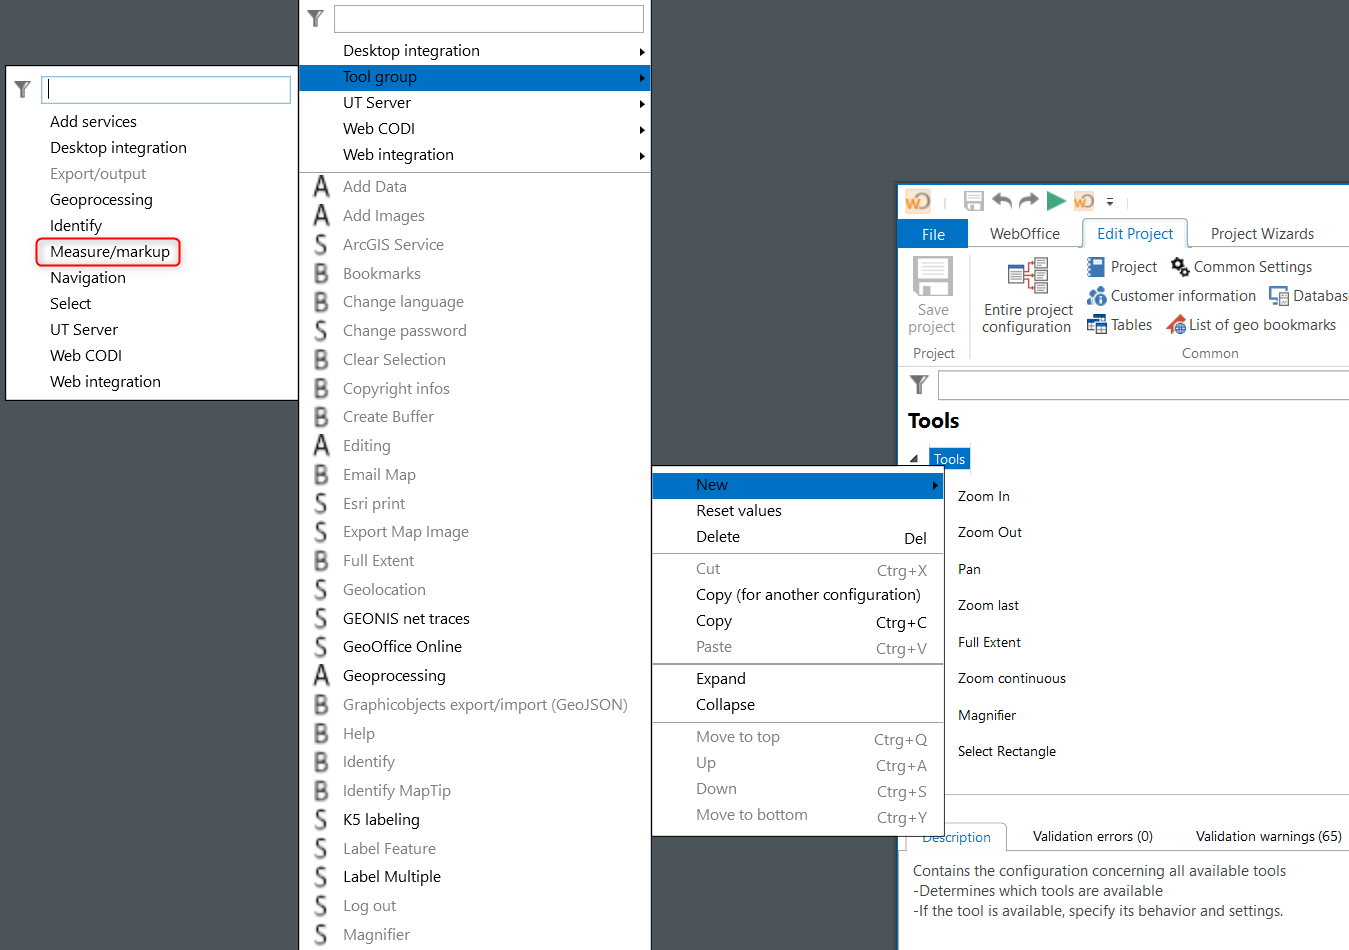
Task: Select Navigation in the left list
Action: pyautogui.click(x=88, y=278)
